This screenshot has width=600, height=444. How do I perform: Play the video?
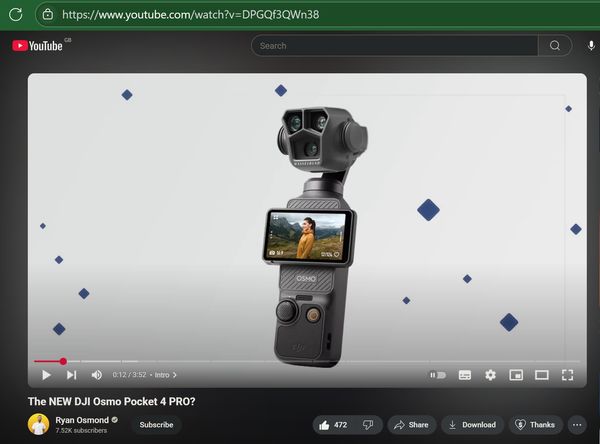click(46, 375)
